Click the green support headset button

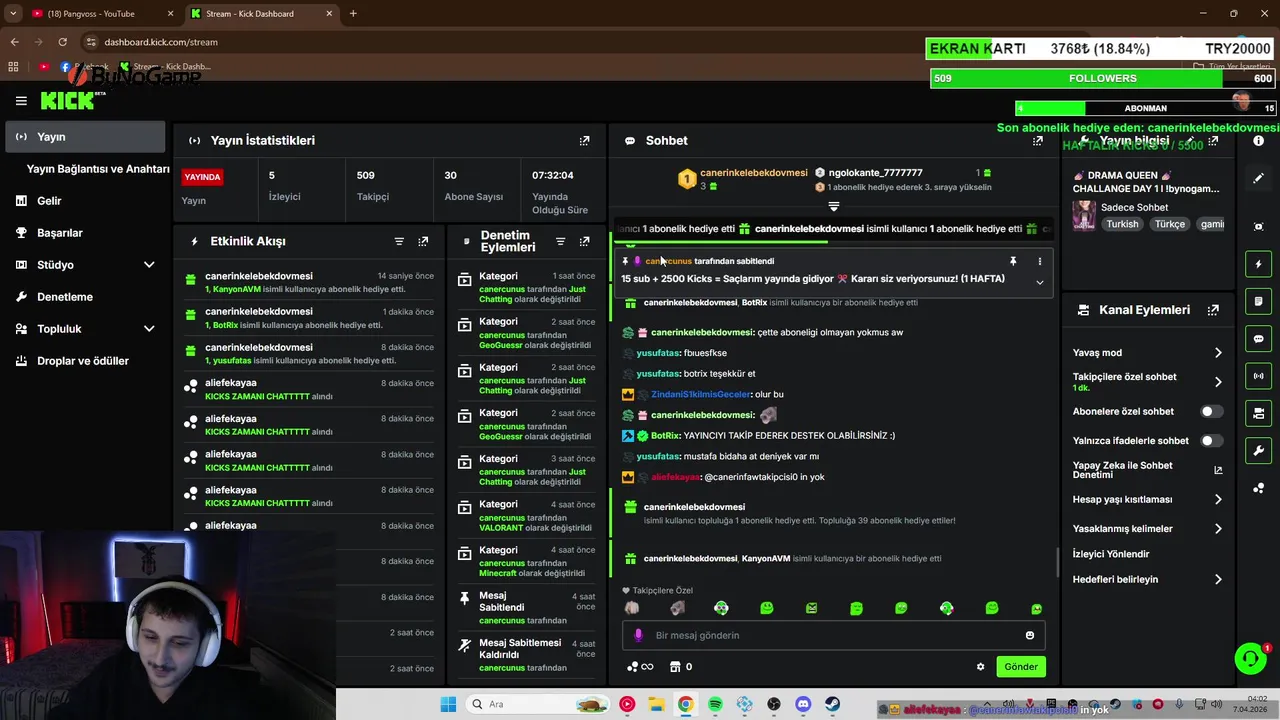click(x=1250, y=659)
